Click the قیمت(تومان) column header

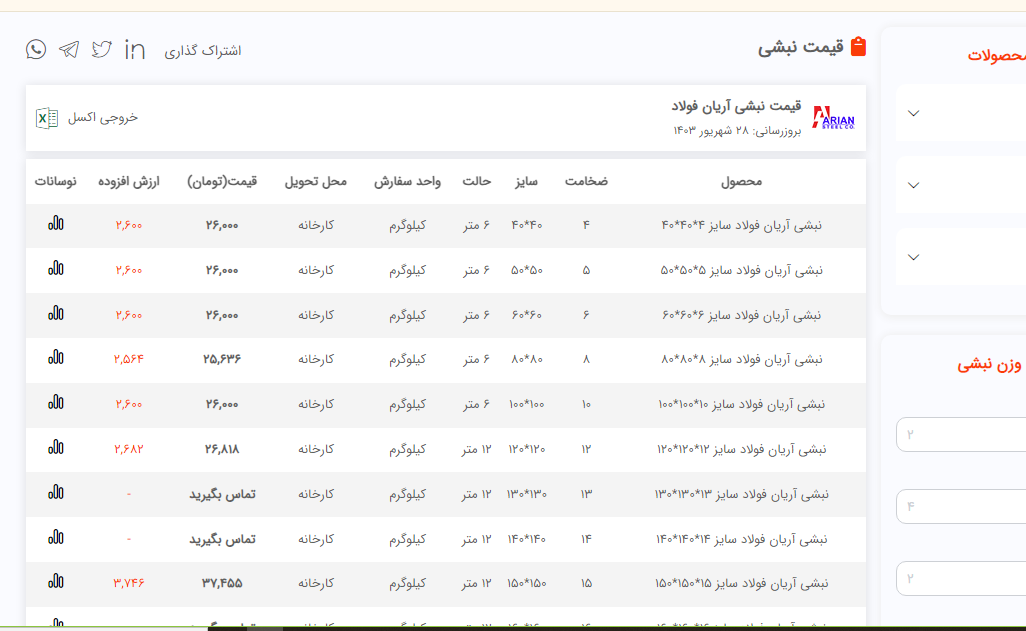(x=222, y=182)
